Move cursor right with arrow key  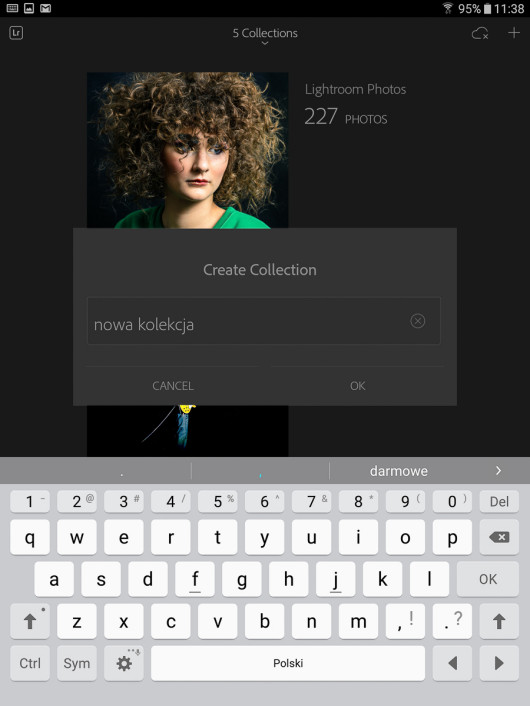point(499,663)
